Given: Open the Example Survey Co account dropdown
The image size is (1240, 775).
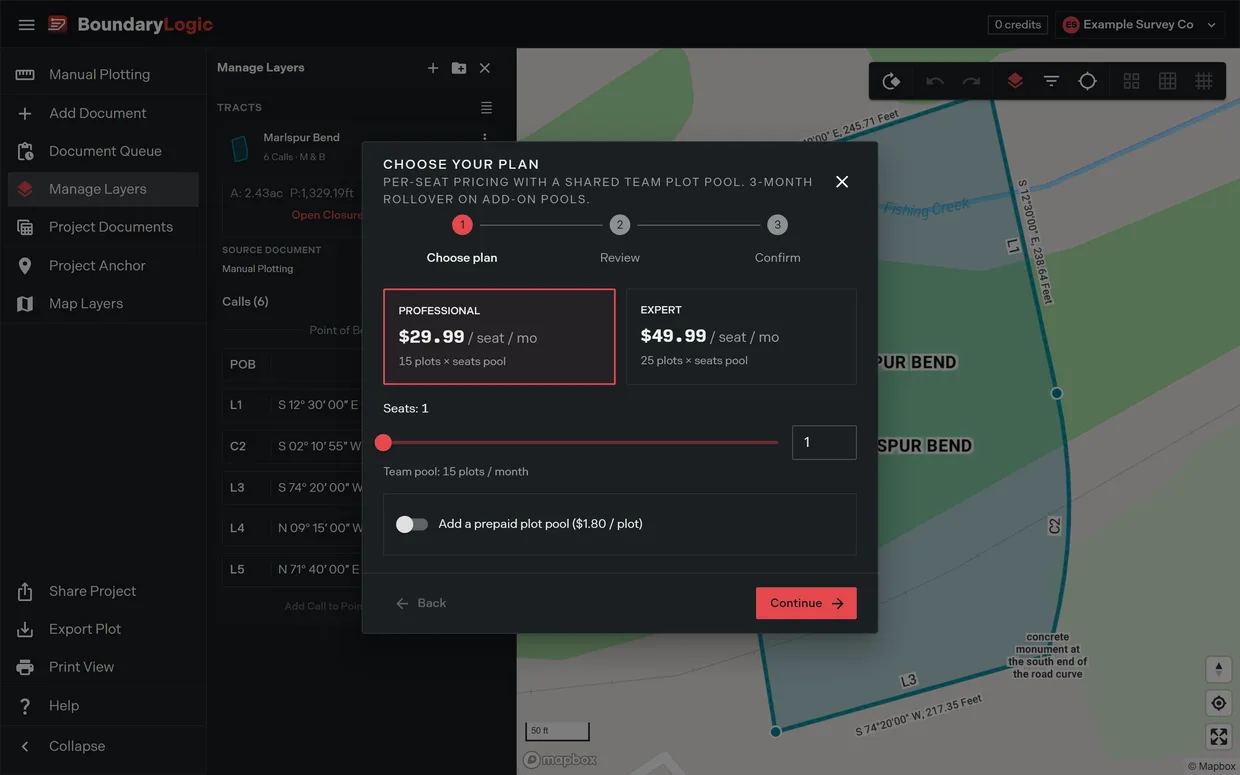Looking at the screenshot, I should point(1140,24).
